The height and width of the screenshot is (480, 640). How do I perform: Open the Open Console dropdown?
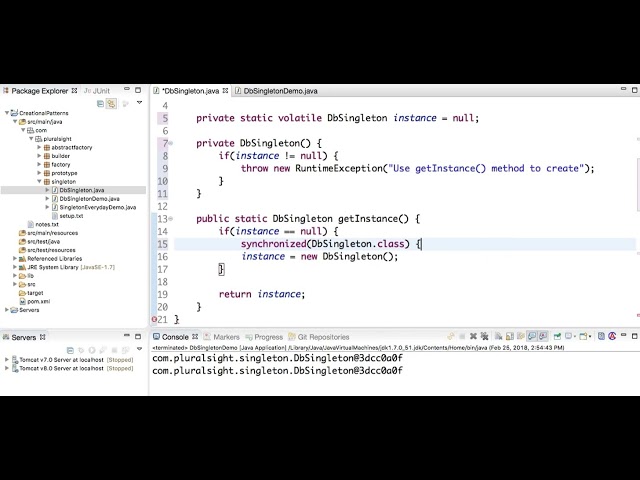tap(591, 336)
